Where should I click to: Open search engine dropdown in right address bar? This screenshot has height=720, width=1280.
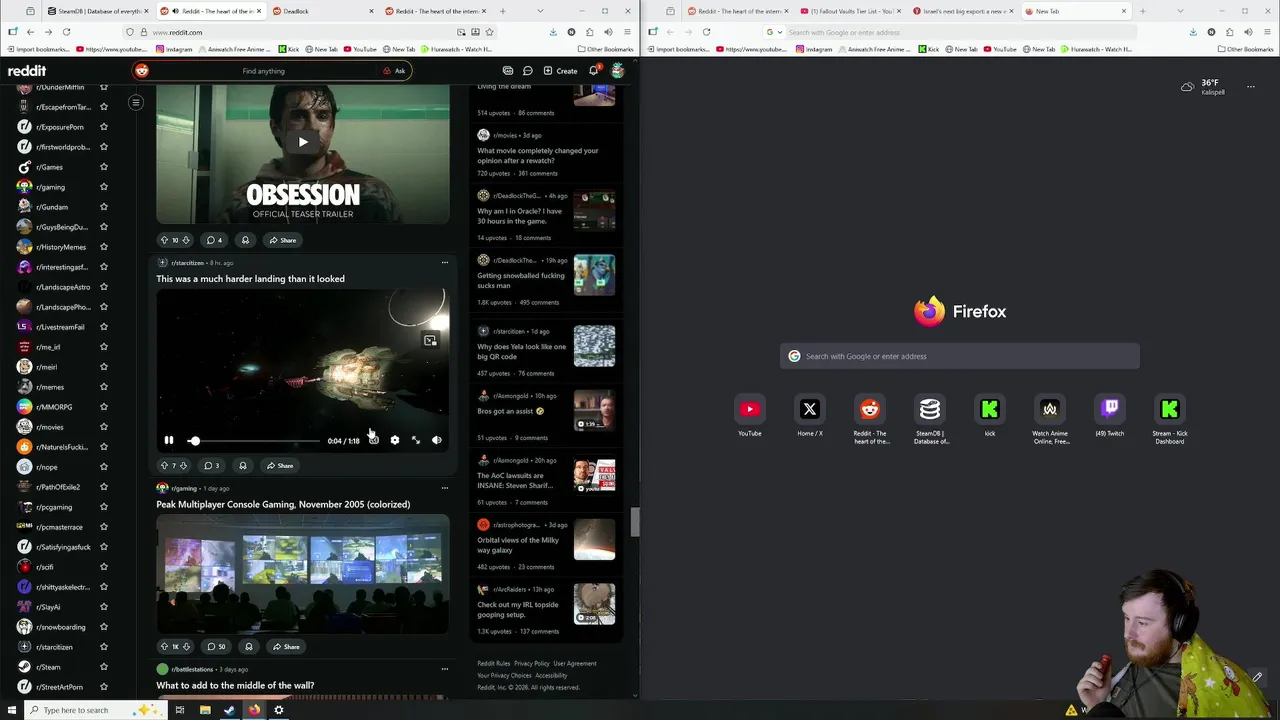click(x=772, y=32)
